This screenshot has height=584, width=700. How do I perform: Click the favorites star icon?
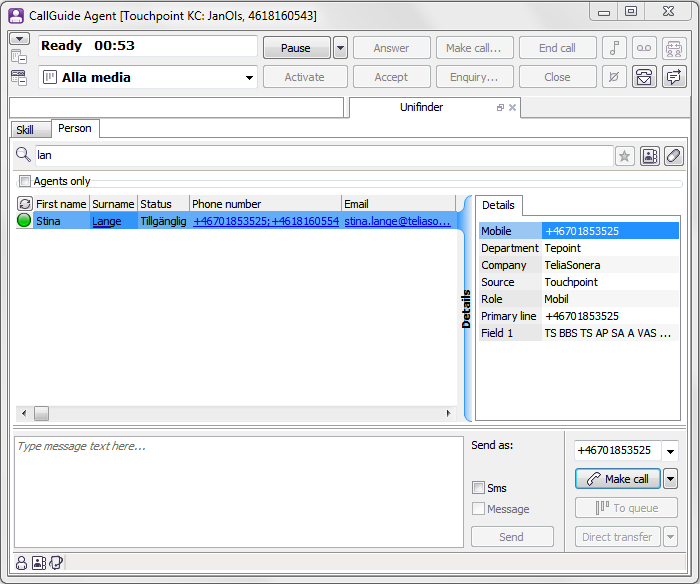625,156
